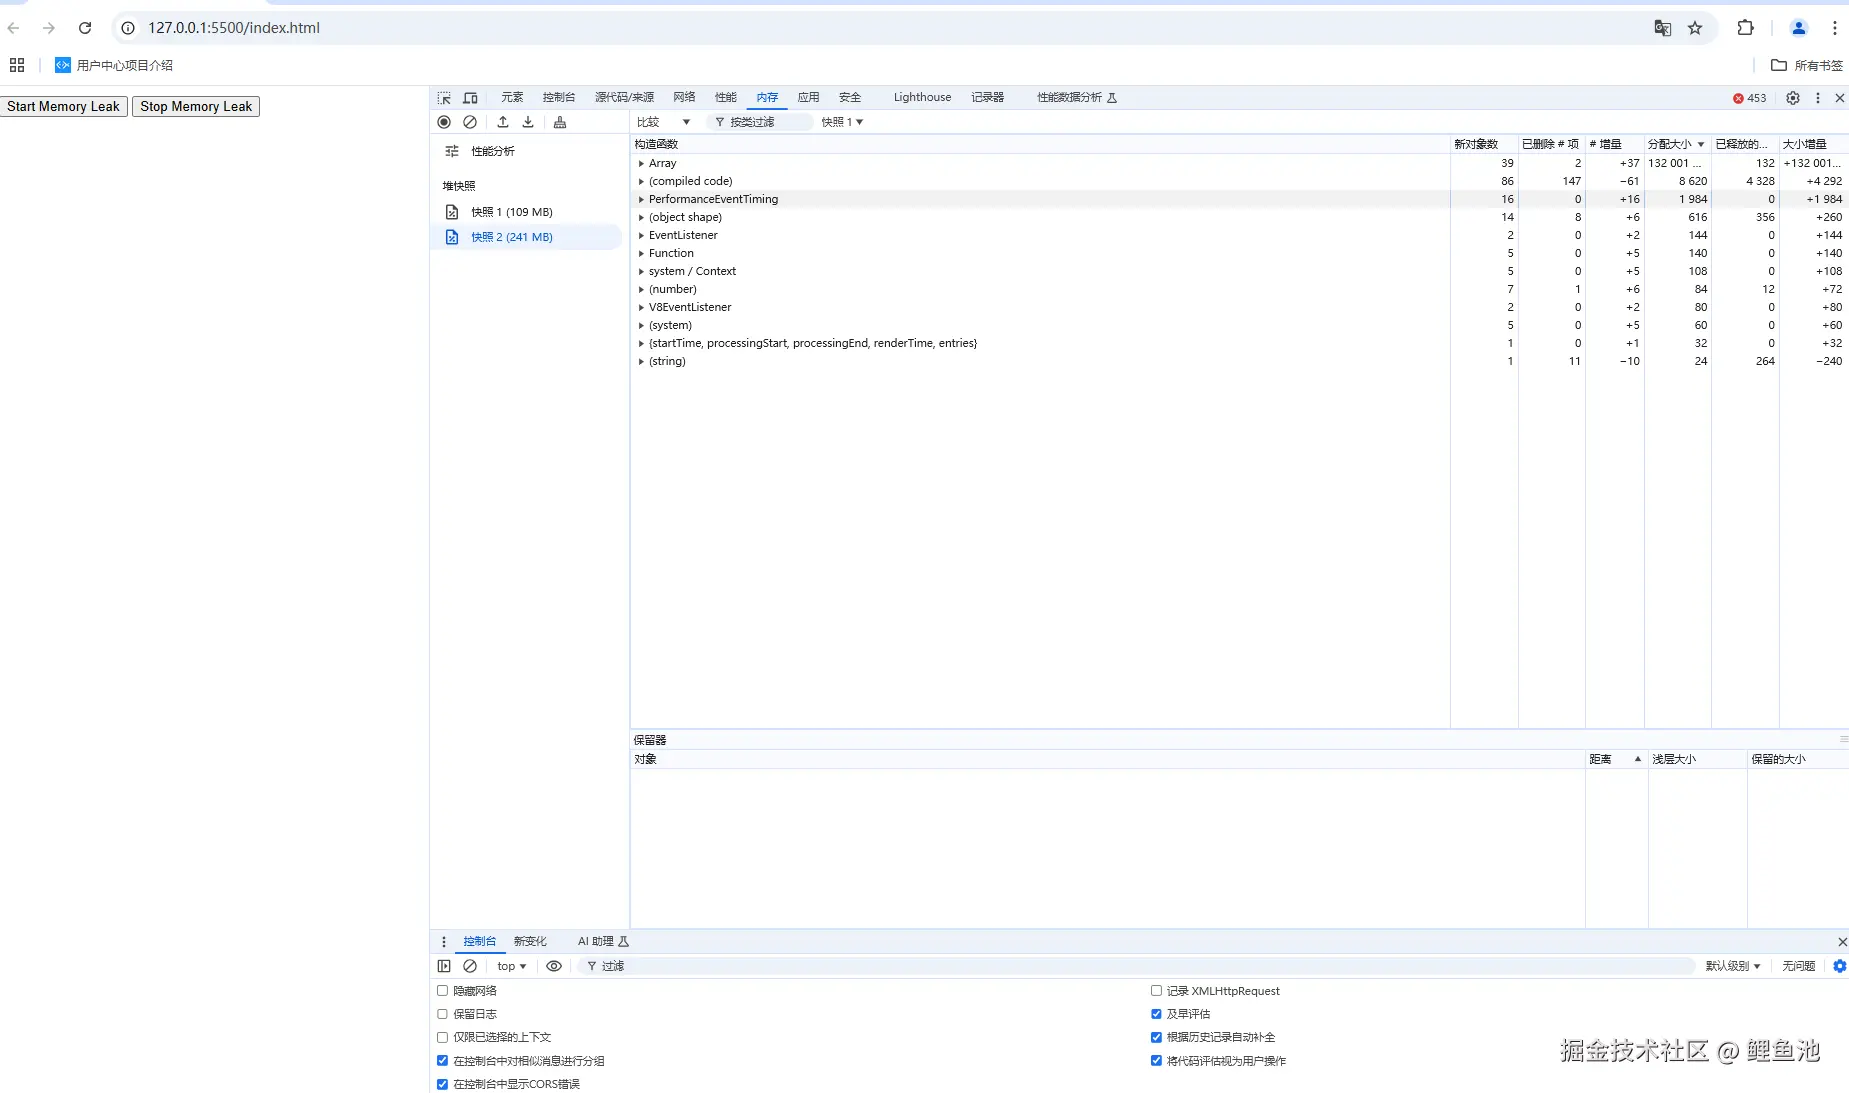Click the red error count 453 badge
Screen dimensions: 1849x1093
(1750, 98)
